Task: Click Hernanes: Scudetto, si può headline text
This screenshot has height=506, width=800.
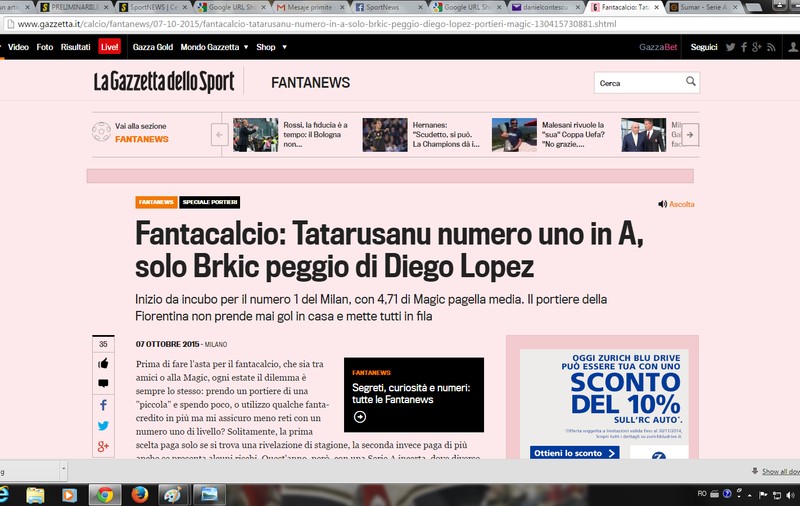Action: pyautogui.click(x=446, y=135)
